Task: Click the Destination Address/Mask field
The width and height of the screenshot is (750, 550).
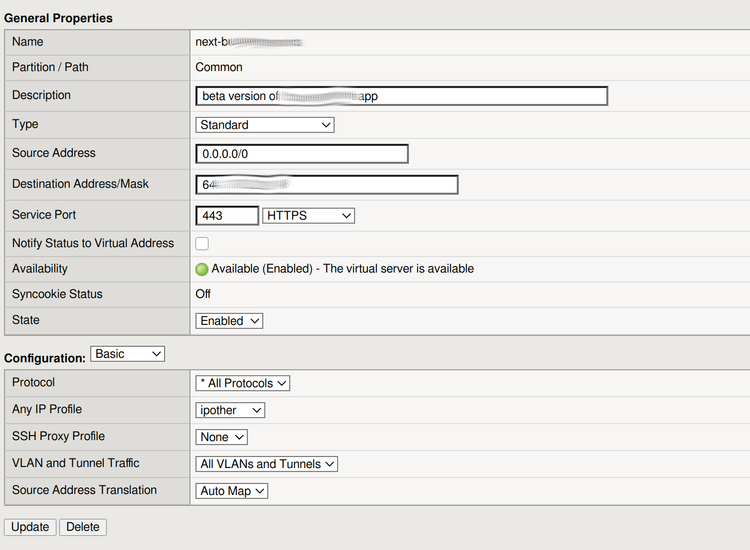Action: click(327, 185)
